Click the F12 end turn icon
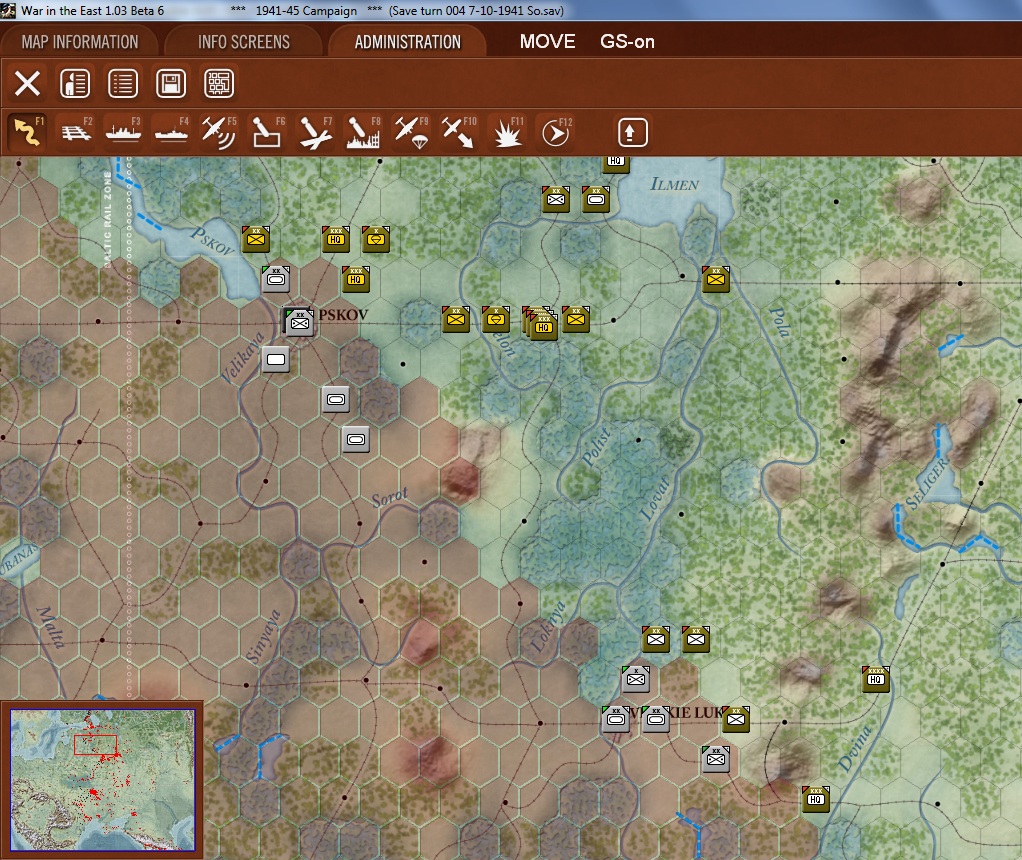Image resolution: width=1022 pixels, height=860 pixels. pos(555,132)
